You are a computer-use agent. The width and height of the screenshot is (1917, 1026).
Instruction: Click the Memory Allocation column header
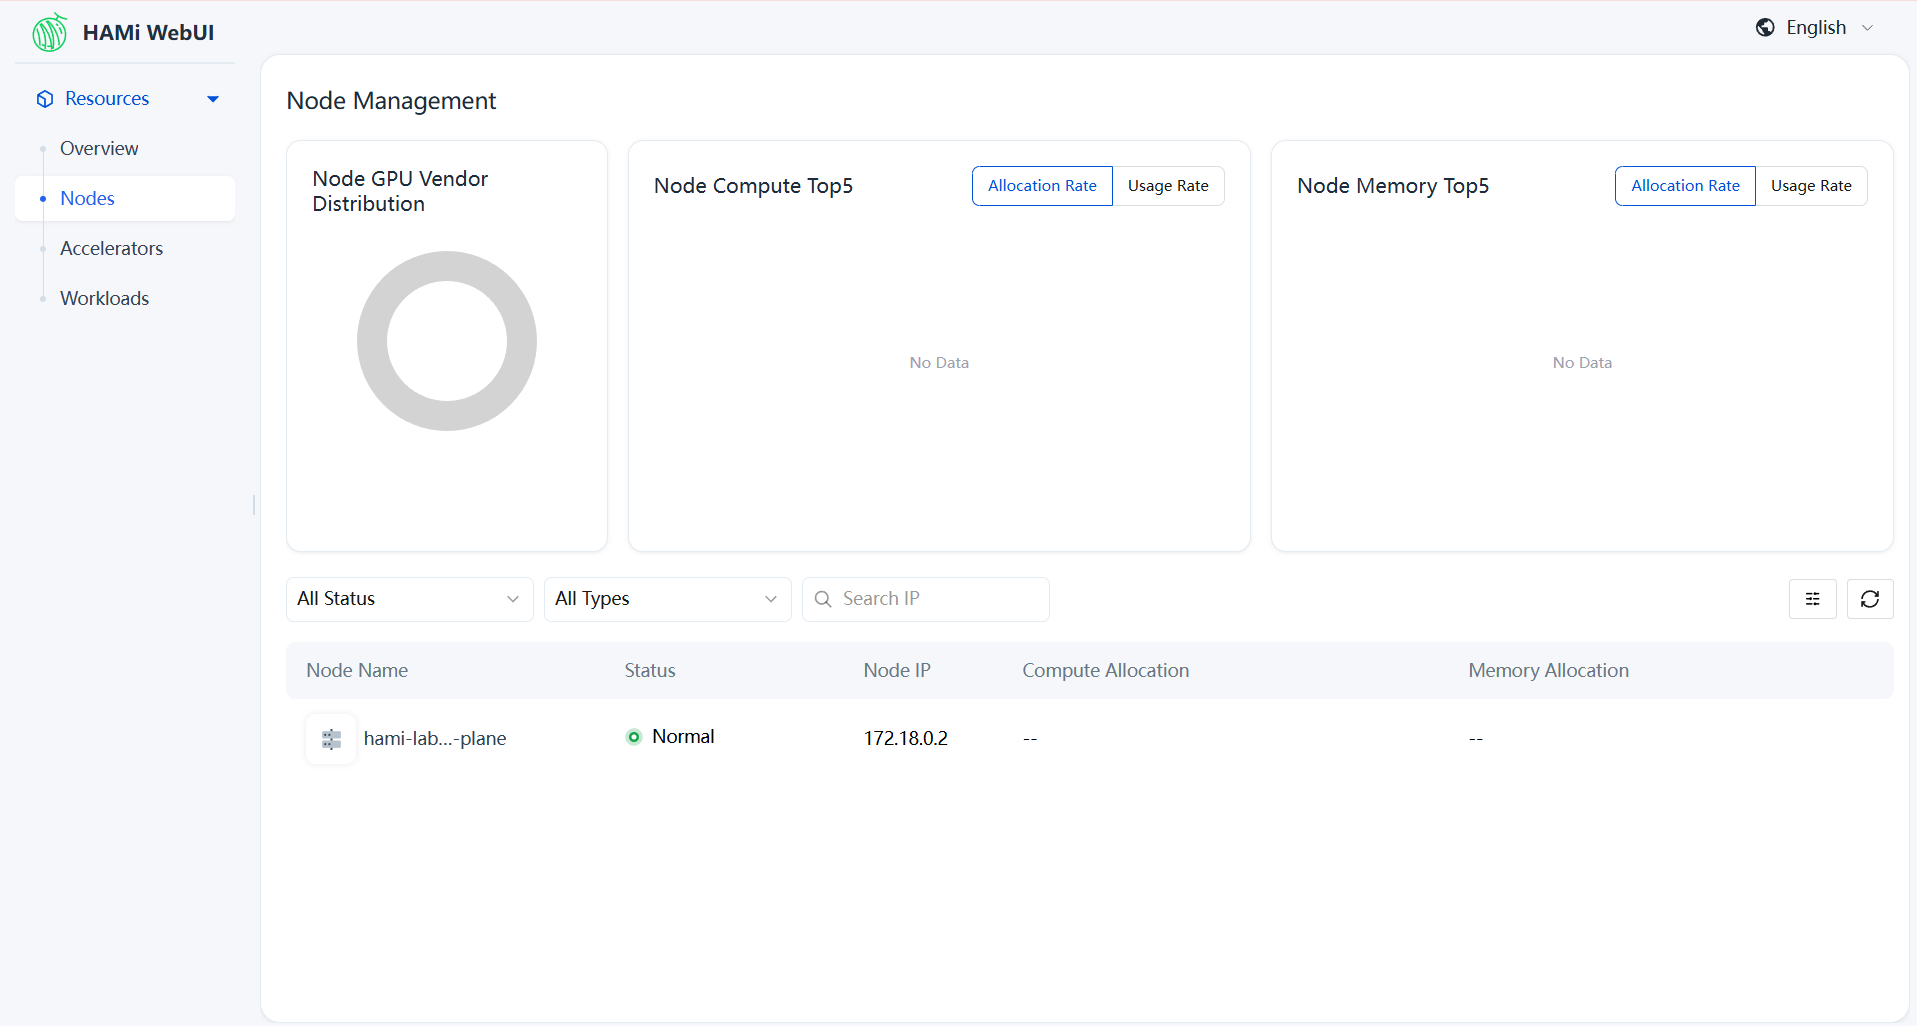click(1548, 671)
